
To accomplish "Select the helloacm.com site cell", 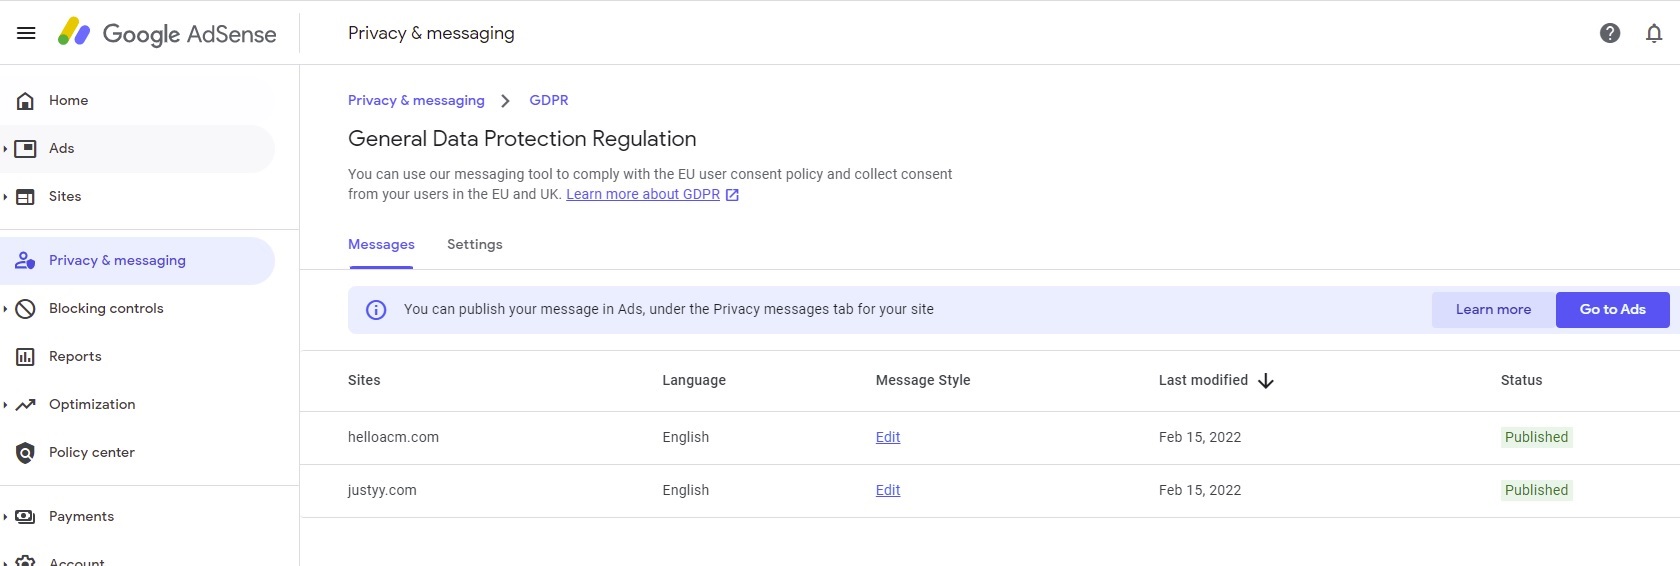I will click(393, 437).
